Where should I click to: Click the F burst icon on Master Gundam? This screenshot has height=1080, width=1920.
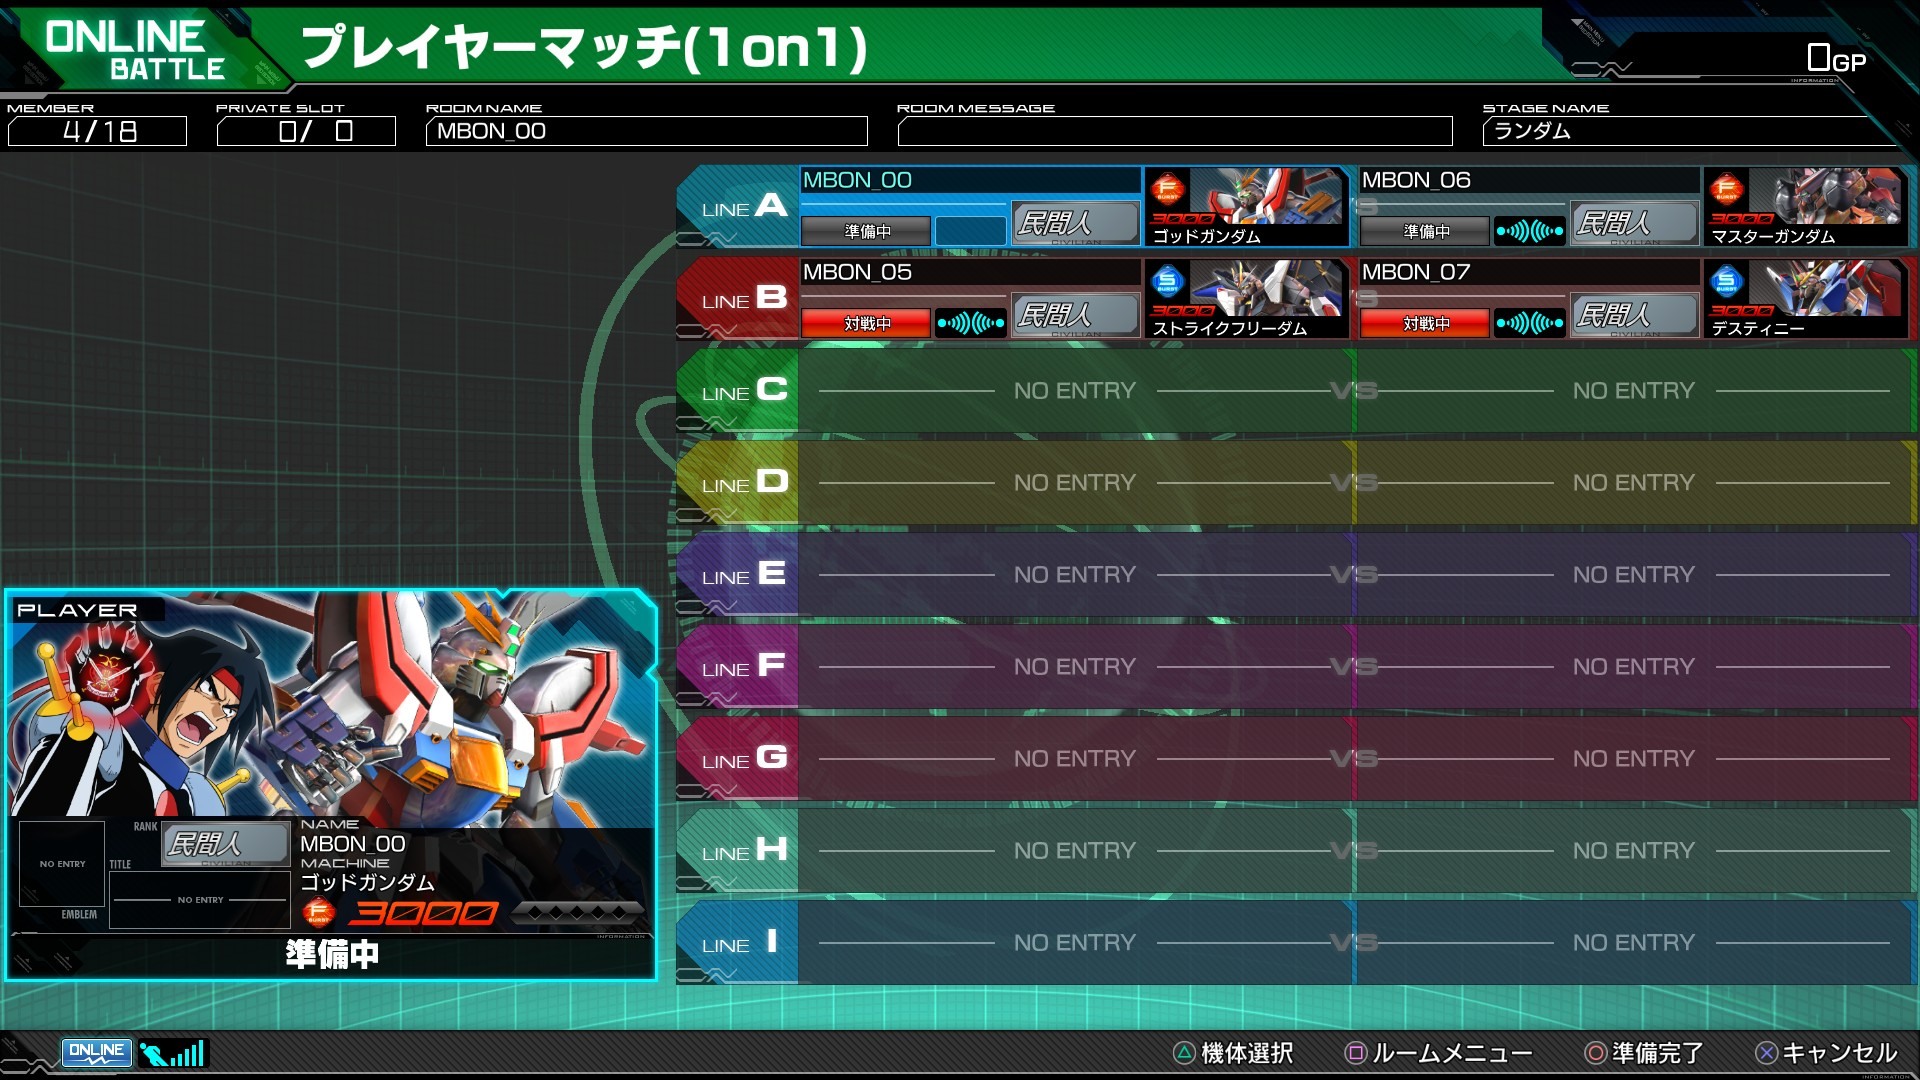1726,188
